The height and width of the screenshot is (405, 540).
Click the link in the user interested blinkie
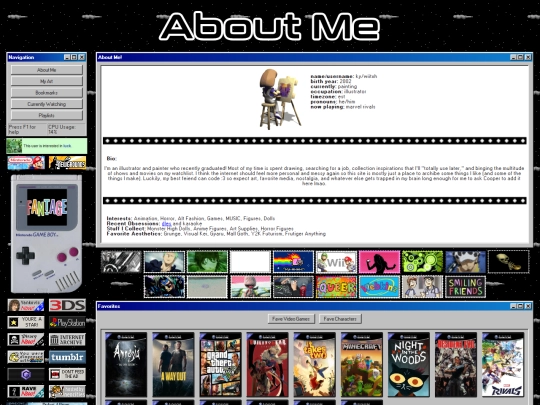[67, 146]
